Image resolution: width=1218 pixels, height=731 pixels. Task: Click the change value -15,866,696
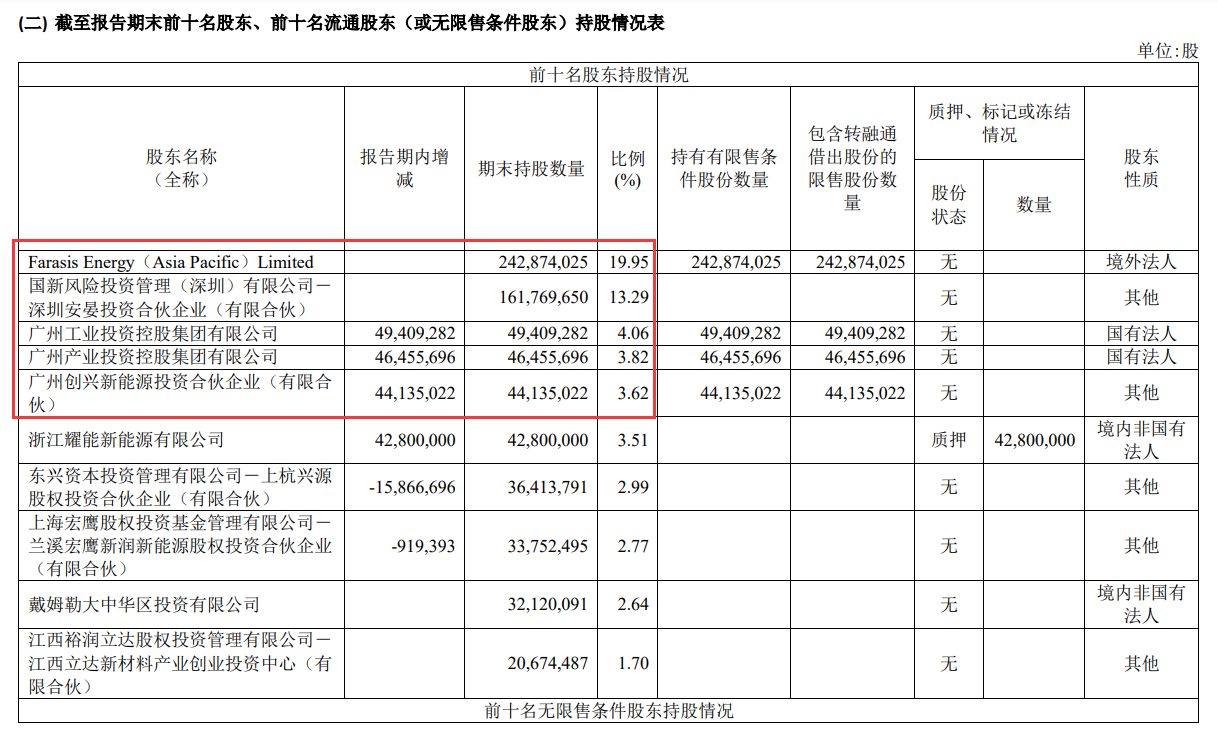(412, 487)
